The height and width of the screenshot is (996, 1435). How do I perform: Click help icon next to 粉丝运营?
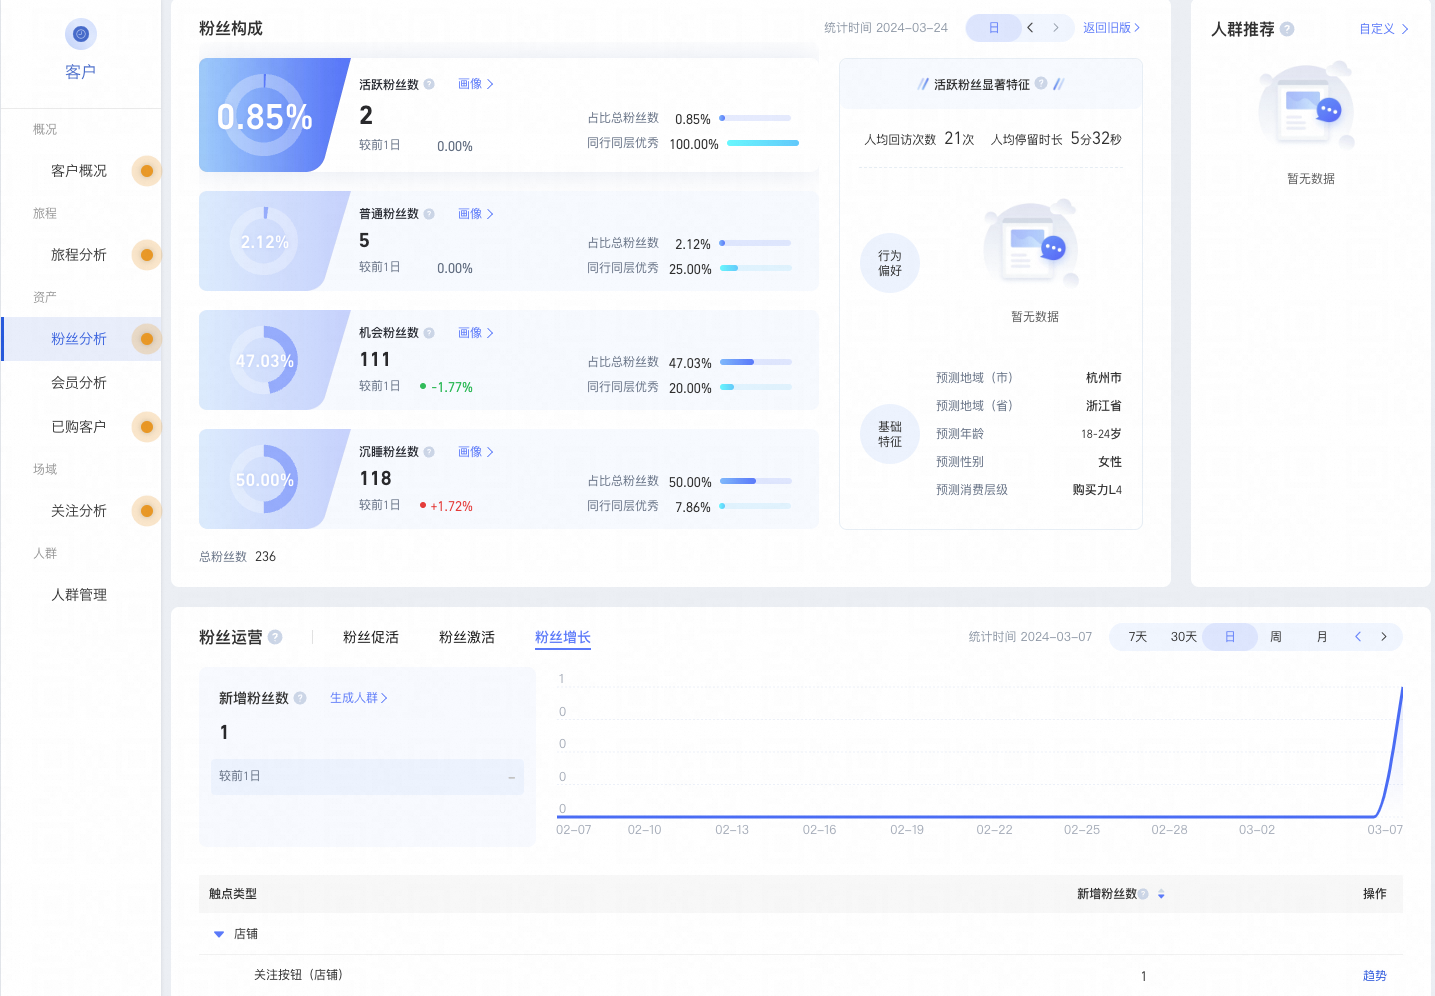click(275, 637)
